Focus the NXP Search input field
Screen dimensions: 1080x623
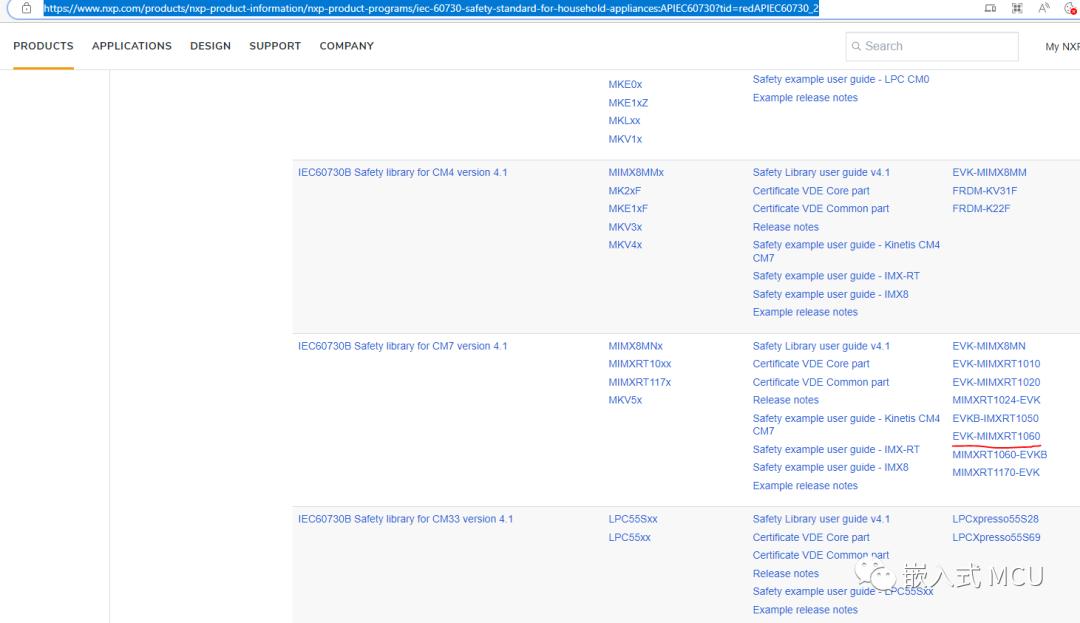932,46
